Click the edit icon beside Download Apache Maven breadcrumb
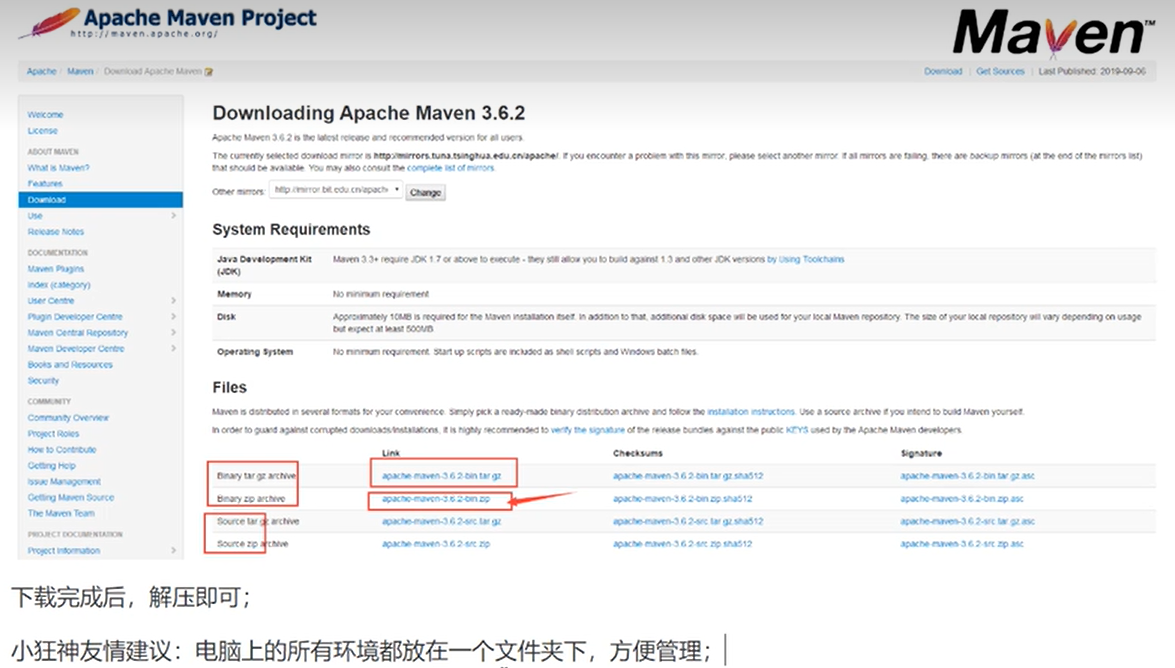1175x668 pixels. pos(209,72)
